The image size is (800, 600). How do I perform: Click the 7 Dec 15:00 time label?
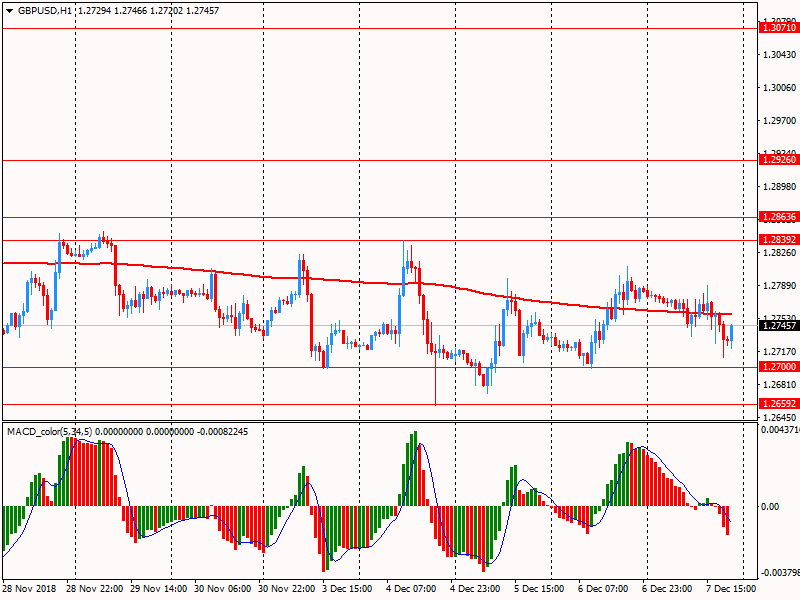(731, 590)
